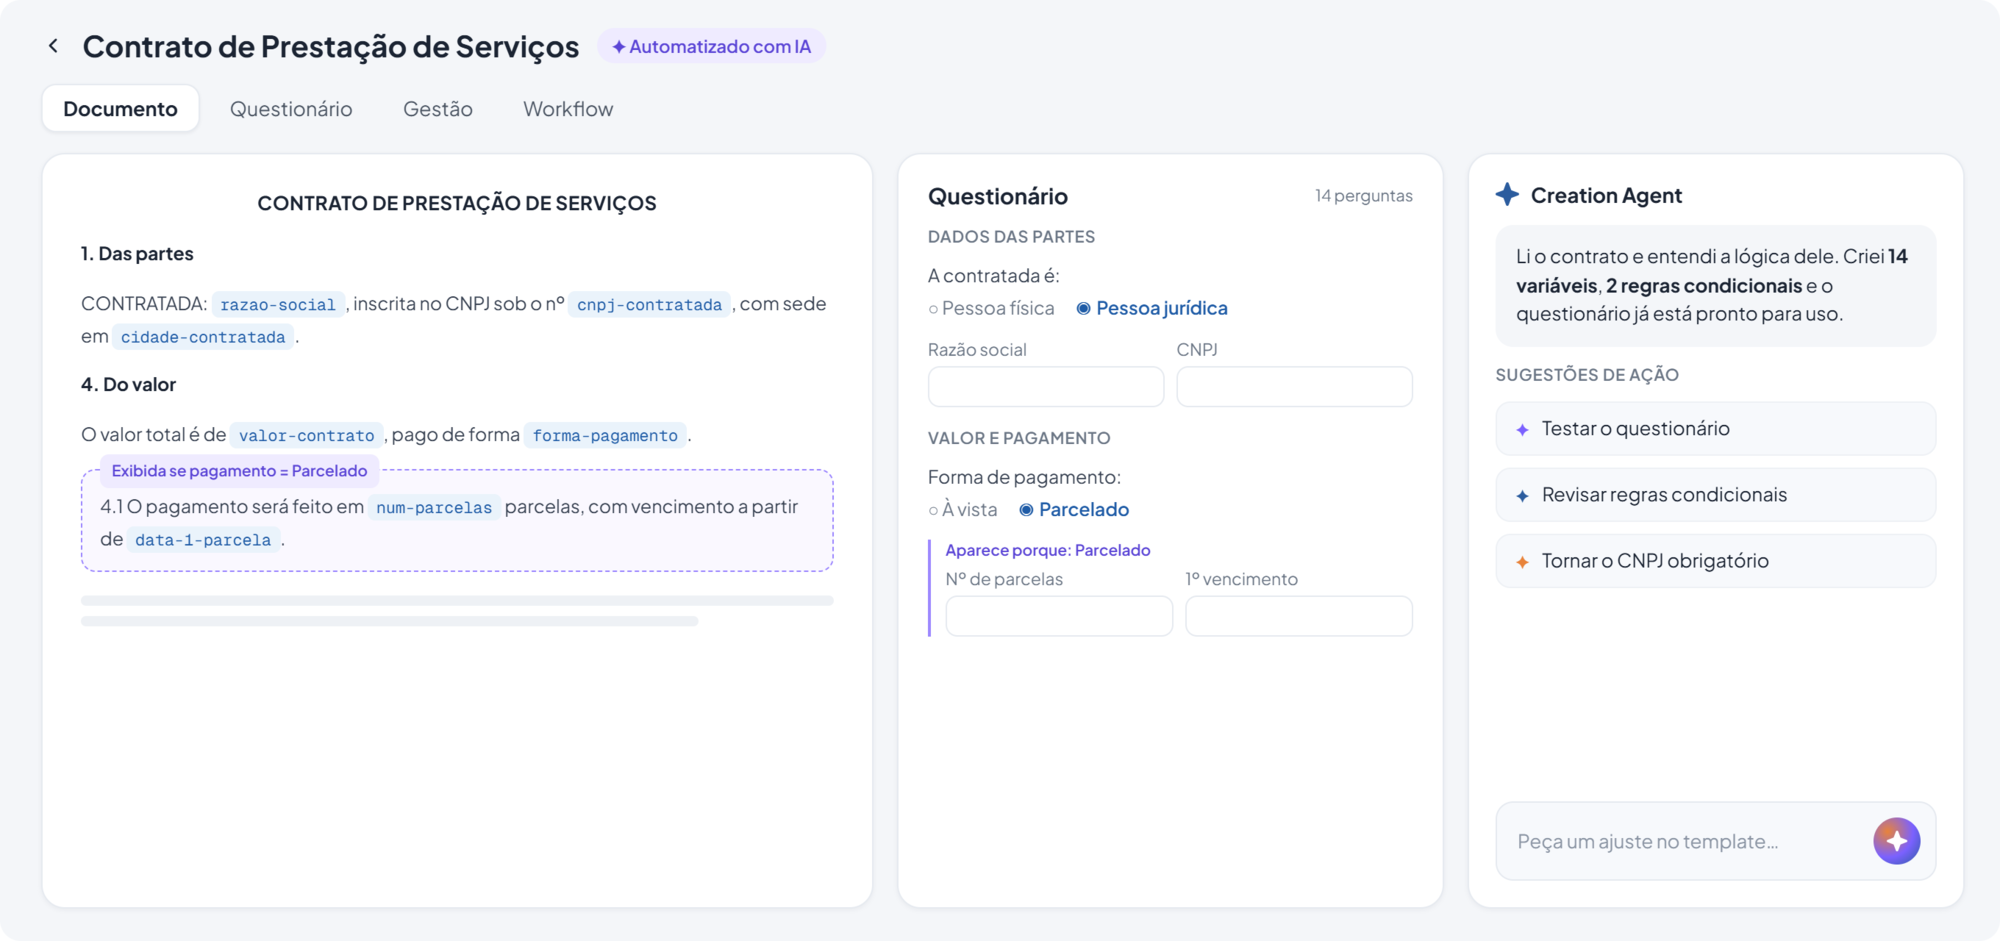Image resolution: width=2000 pixels, height=941 pixels.
Task: Select the Pessoa física option
Action: pos(991,308)
